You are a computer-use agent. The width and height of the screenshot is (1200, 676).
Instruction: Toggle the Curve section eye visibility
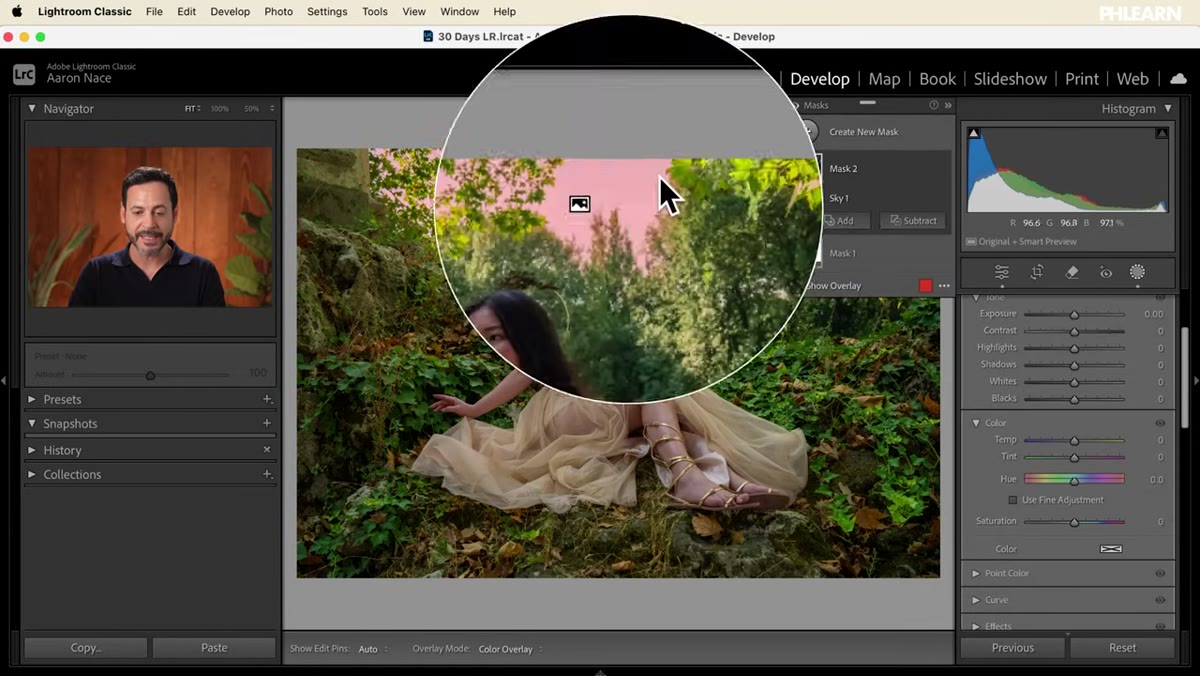(1160, 600)
